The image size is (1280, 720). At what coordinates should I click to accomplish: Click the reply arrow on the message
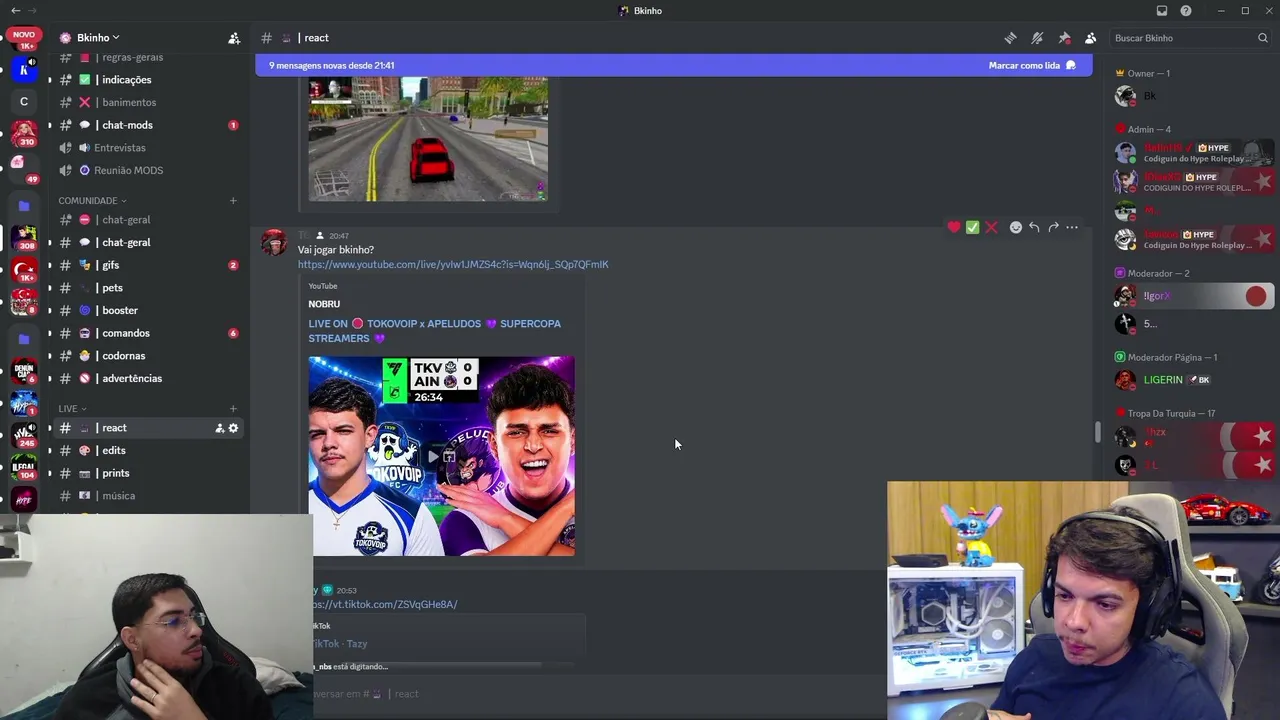[1034, 227]
